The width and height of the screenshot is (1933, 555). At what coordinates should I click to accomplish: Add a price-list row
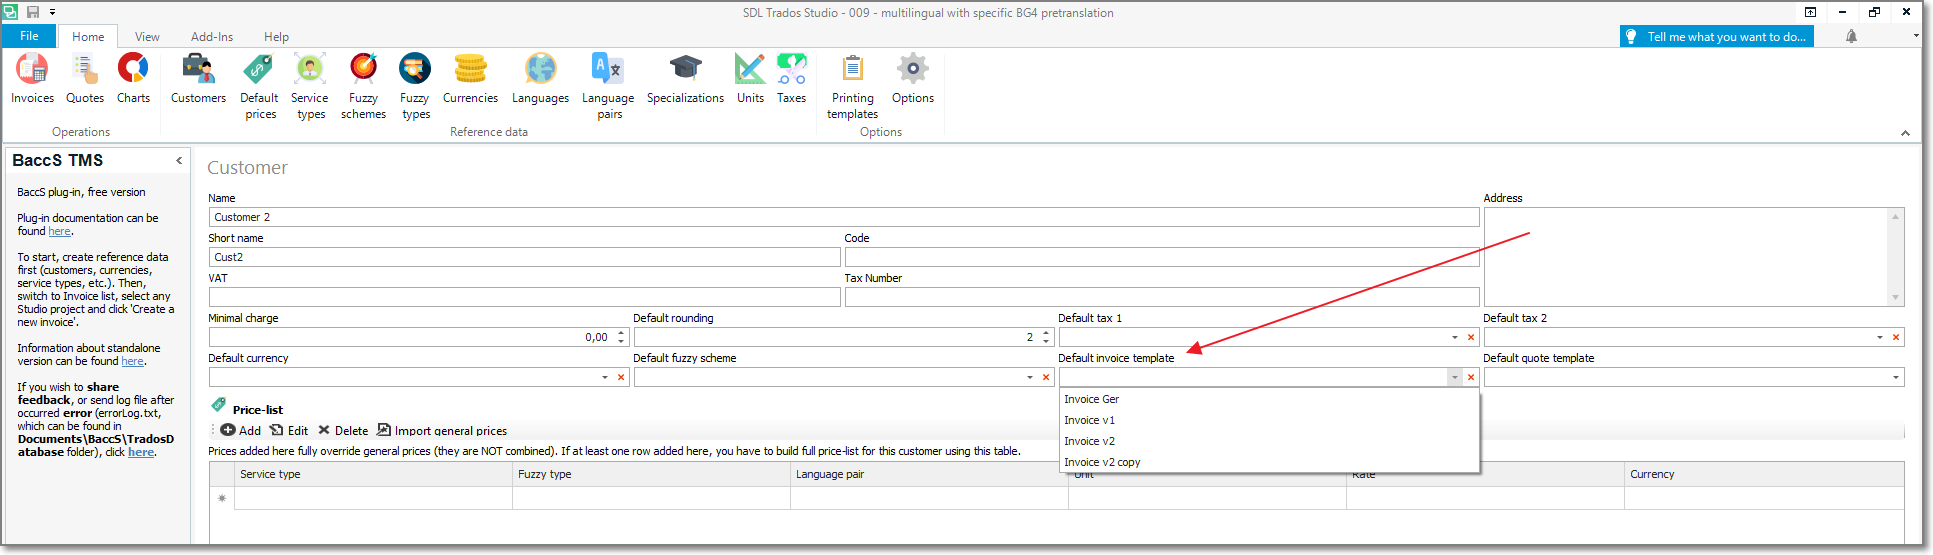[241, 430]
